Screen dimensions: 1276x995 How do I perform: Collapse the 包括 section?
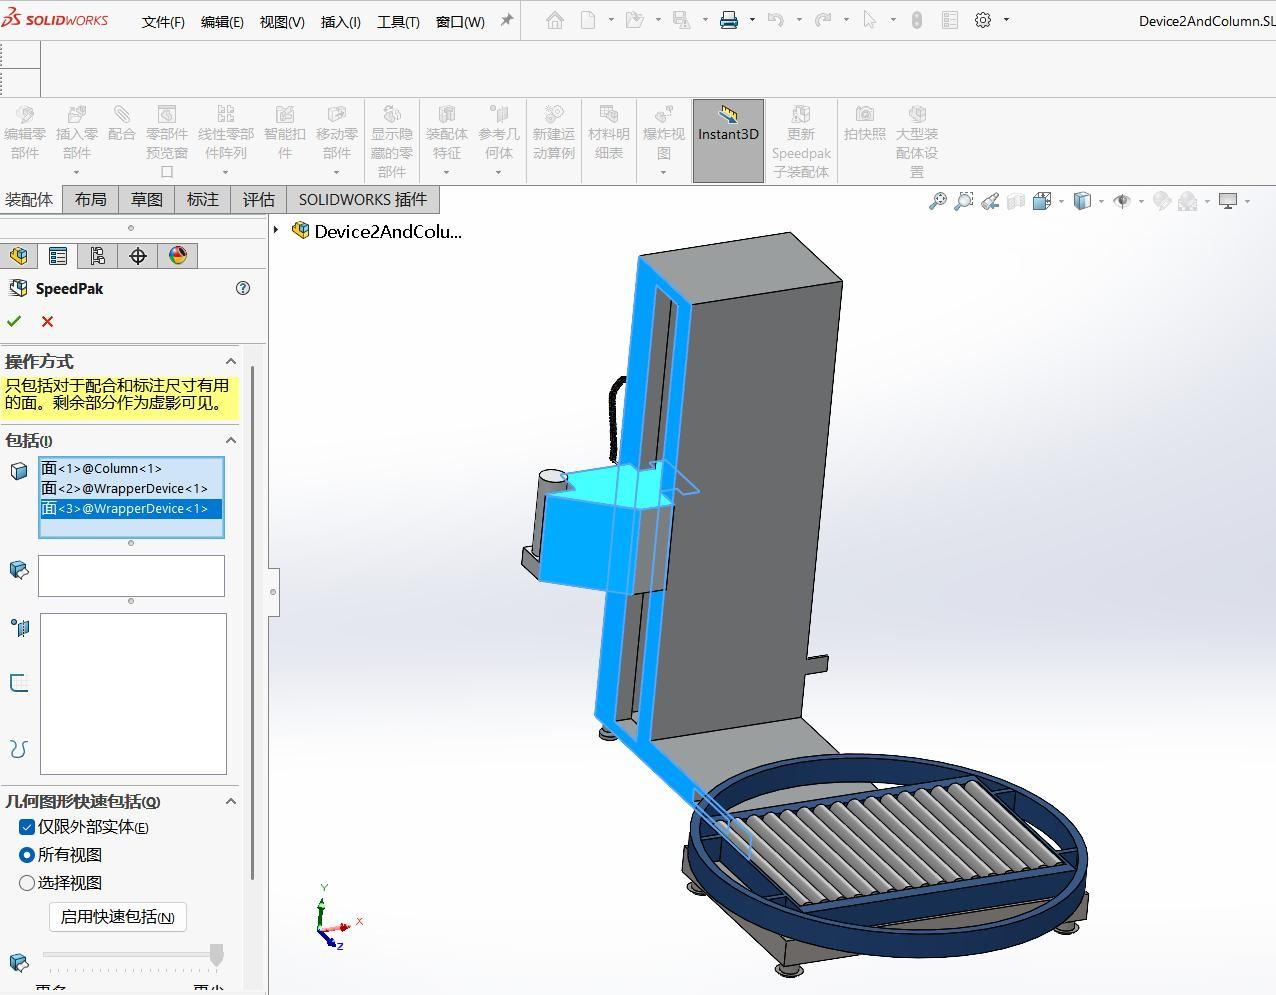[x=231, y=440]
